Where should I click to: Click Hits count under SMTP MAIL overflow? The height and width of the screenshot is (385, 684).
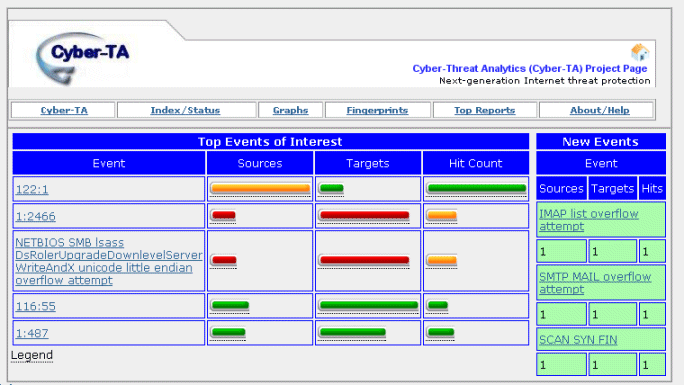[652, 314]
